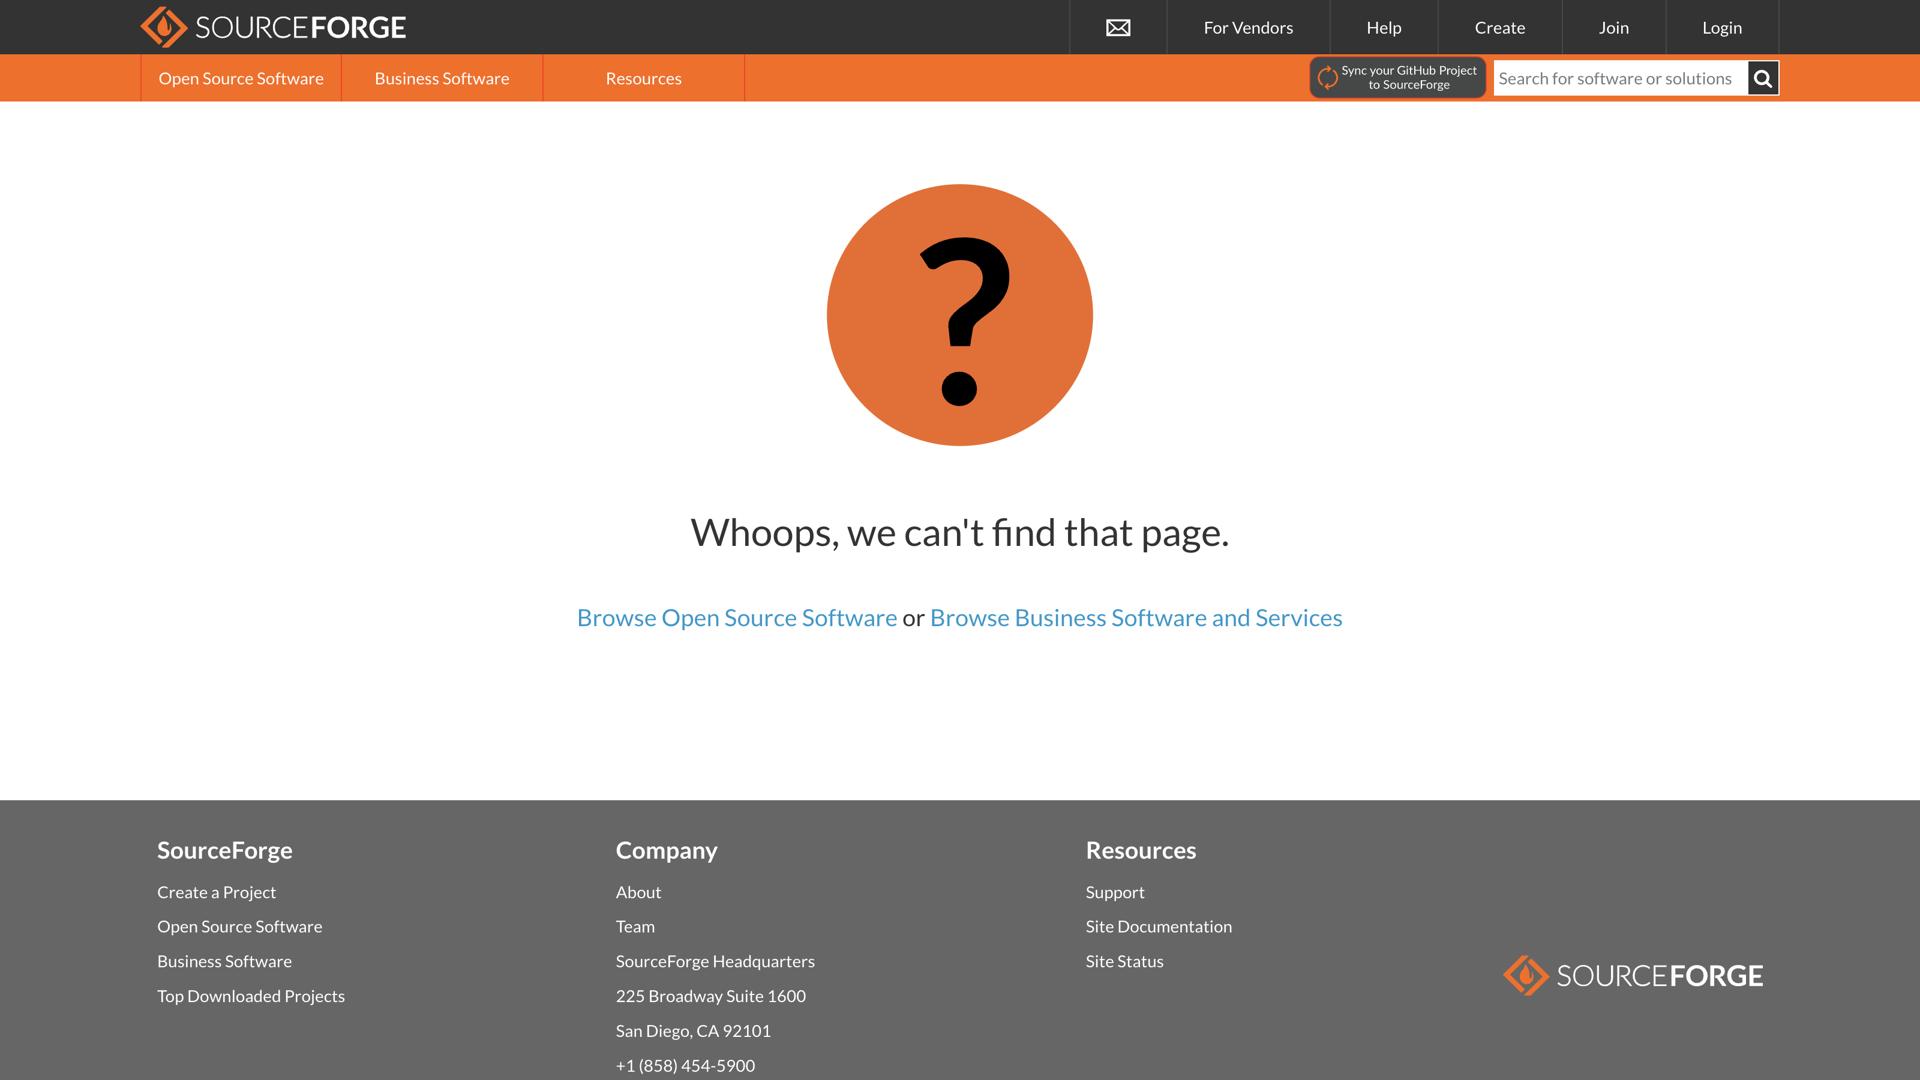Open the Help menu item
This screenshot has height=1080, width=1920.
(x=1383, y=27)
